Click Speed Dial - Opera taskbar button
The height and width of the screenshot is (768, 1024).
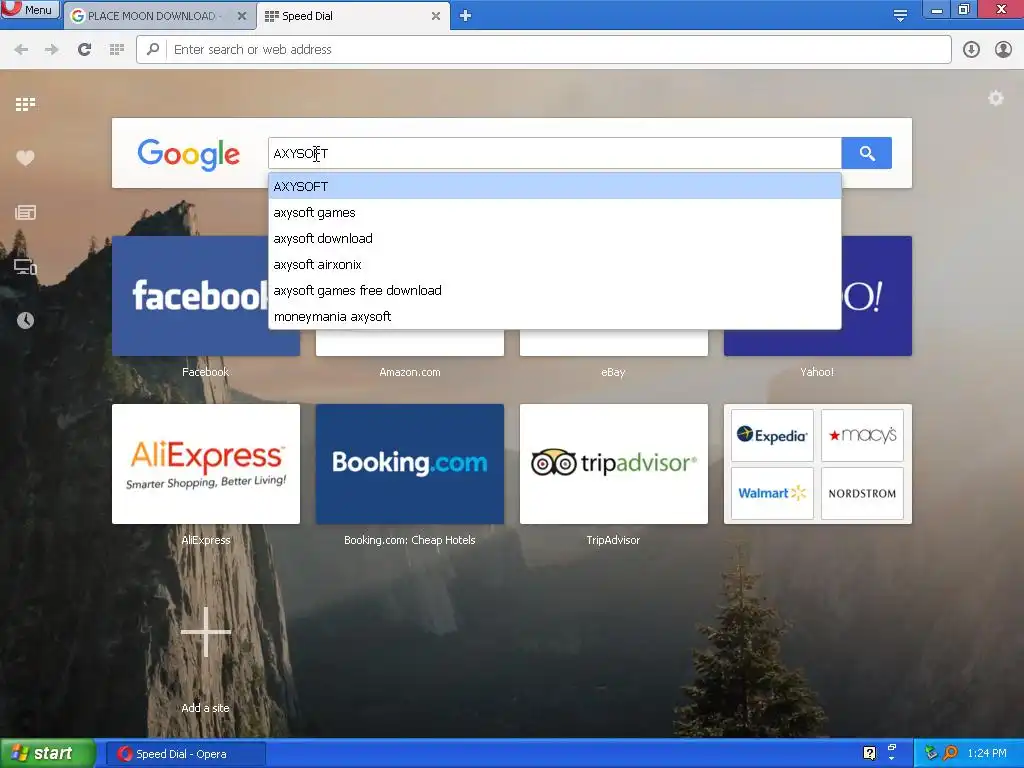tap(185, 754)
